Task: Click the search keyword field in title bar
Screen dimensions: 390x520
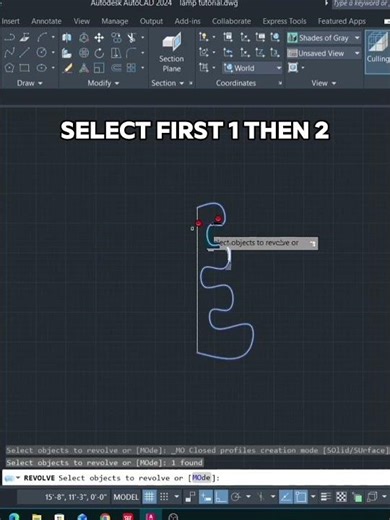Action: coord(361,4)
